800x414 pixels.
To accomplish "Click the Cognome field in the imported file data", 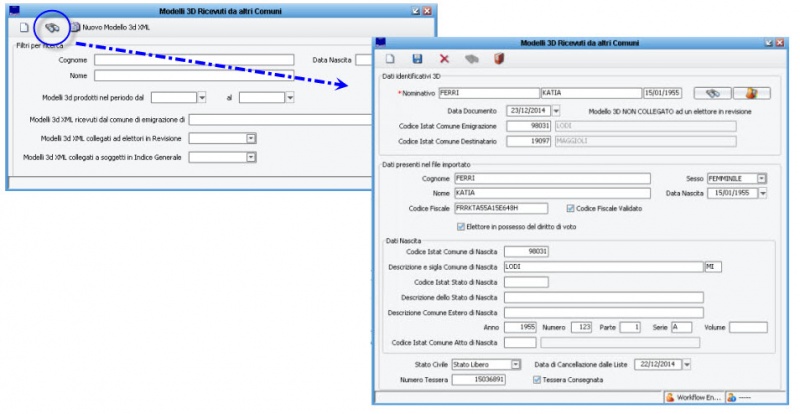I will pyautogui.click(x=552, y=178).
